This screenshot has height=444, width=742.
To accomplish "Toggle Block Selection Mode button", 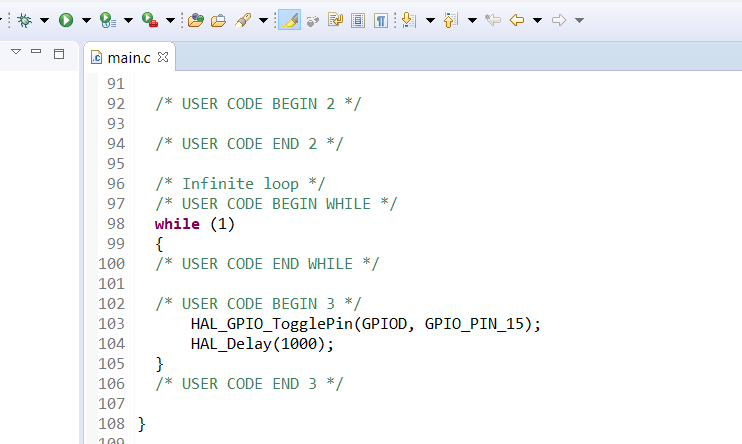I will point(358,19).
